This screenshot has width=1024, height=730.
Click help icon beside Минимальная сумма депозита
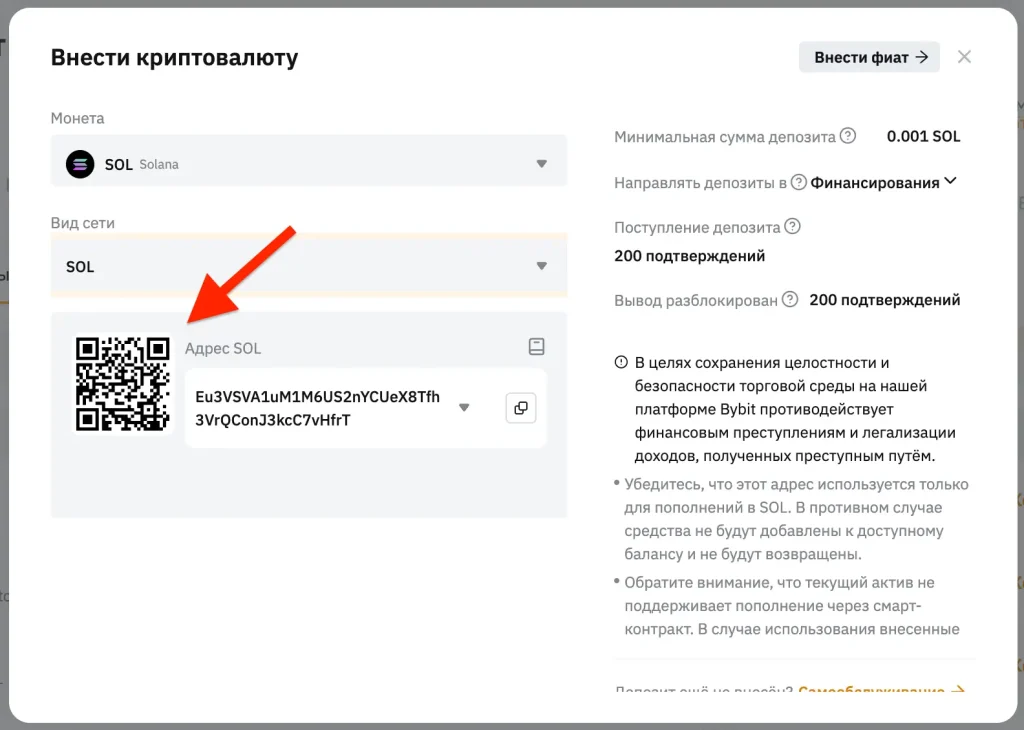pos(848,136)
